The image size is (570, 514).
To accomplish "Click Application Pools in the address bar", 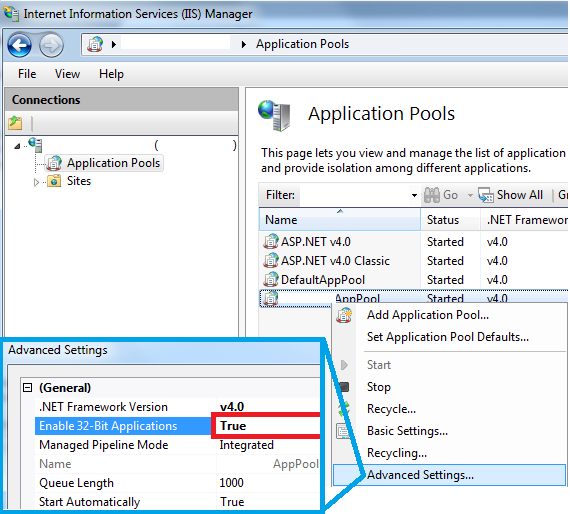I will point(302,44).
